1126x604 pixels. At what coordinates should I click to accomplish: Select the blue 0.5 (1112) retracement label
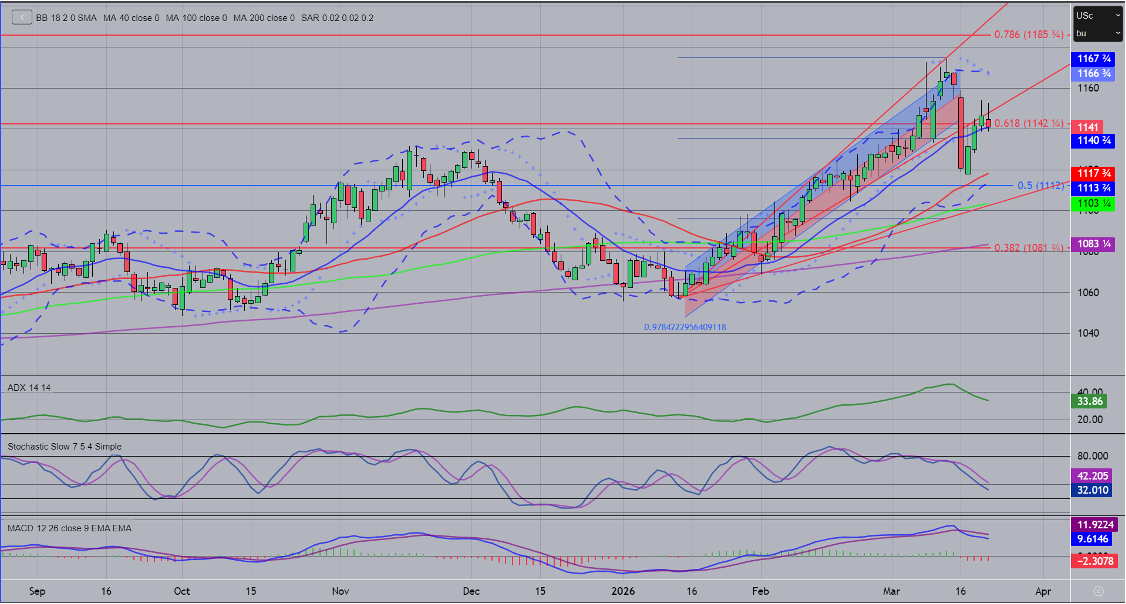1040,186
